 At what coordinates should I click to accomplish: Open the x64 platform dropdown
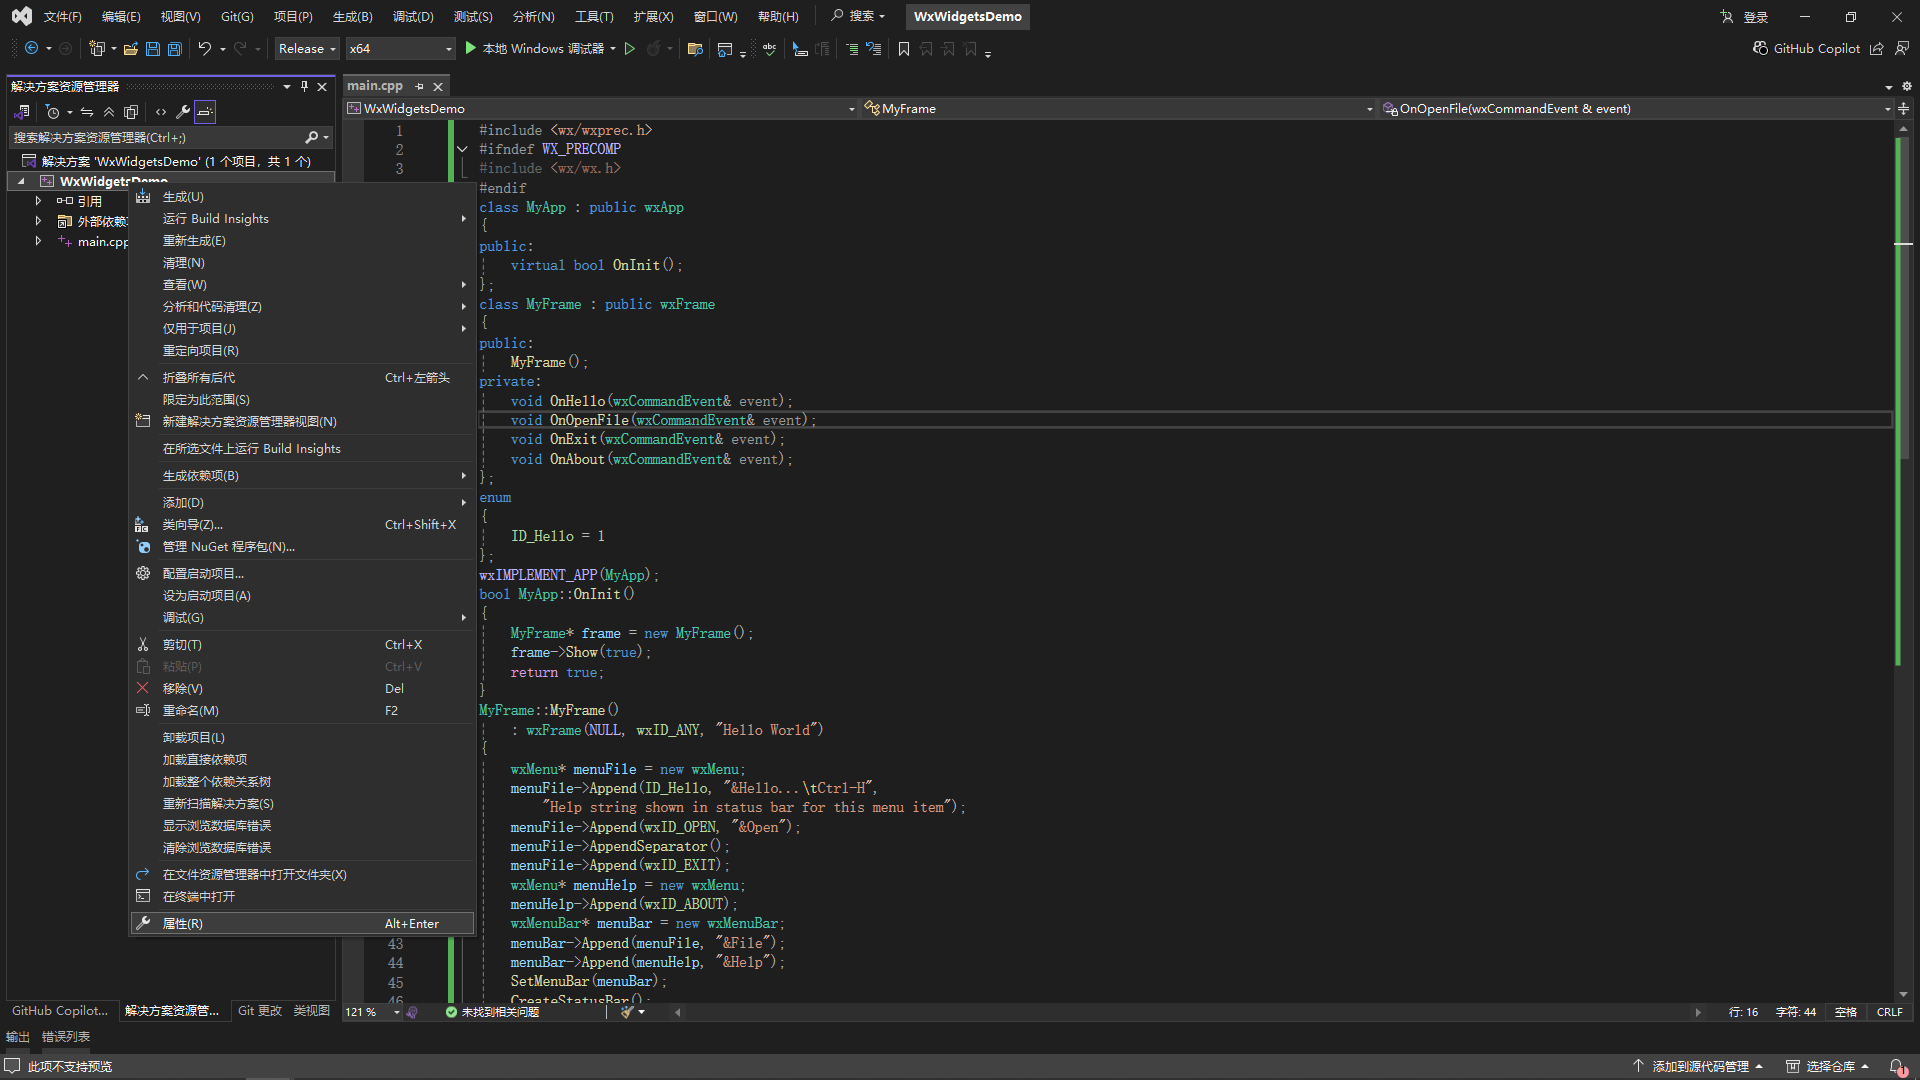400,49
